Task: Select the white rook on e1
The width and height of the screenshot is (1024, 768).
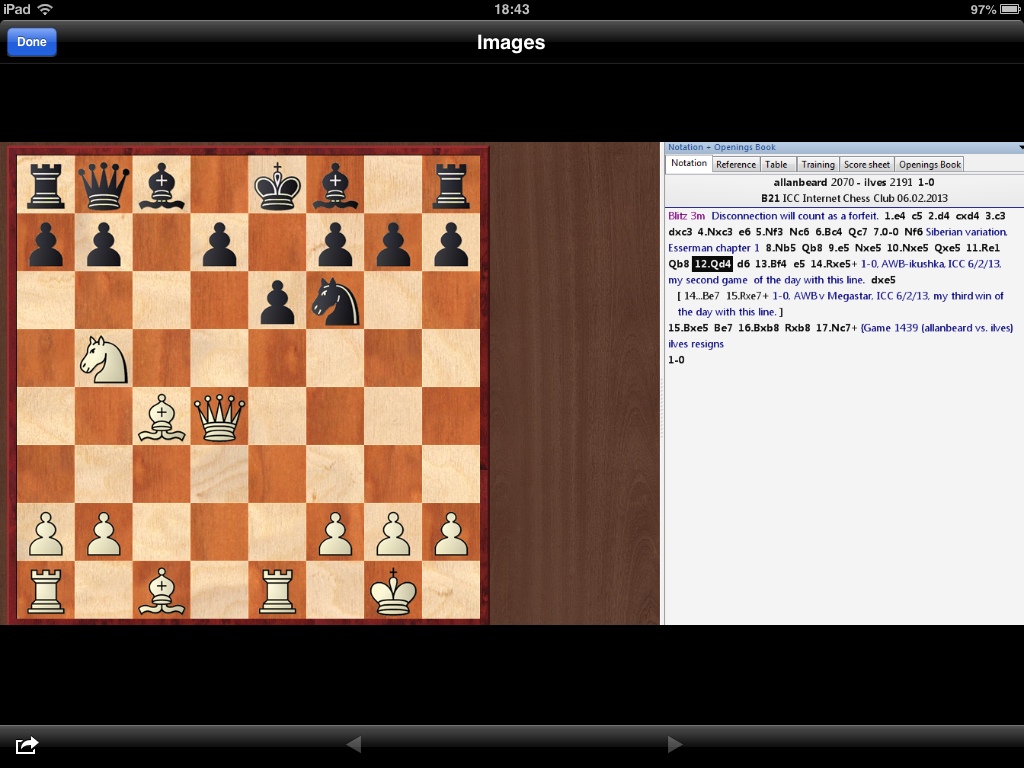Action: pos(278,590)
